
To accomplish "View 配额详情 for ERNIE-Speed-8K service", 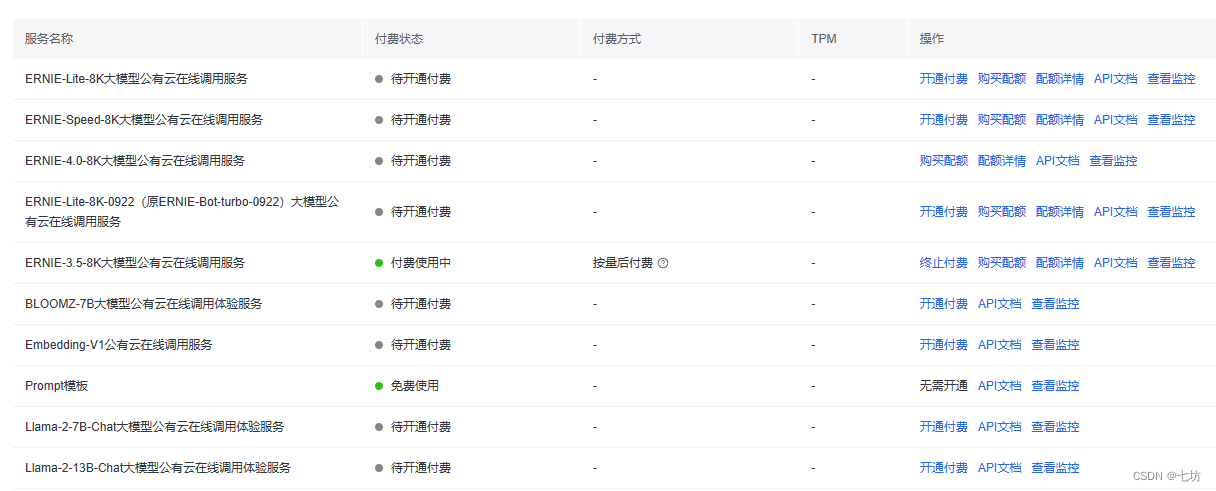I will pos(1060,120).
